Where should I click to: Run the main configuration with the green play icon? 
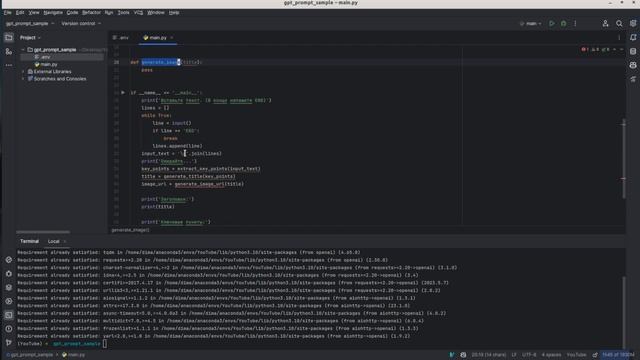[552, 24]
